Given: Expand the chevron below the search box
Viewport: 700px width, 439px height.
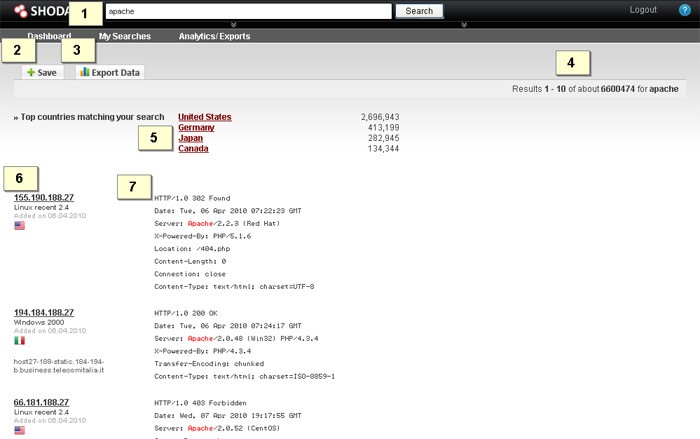Looking at the screenshot, I should 233,24.
